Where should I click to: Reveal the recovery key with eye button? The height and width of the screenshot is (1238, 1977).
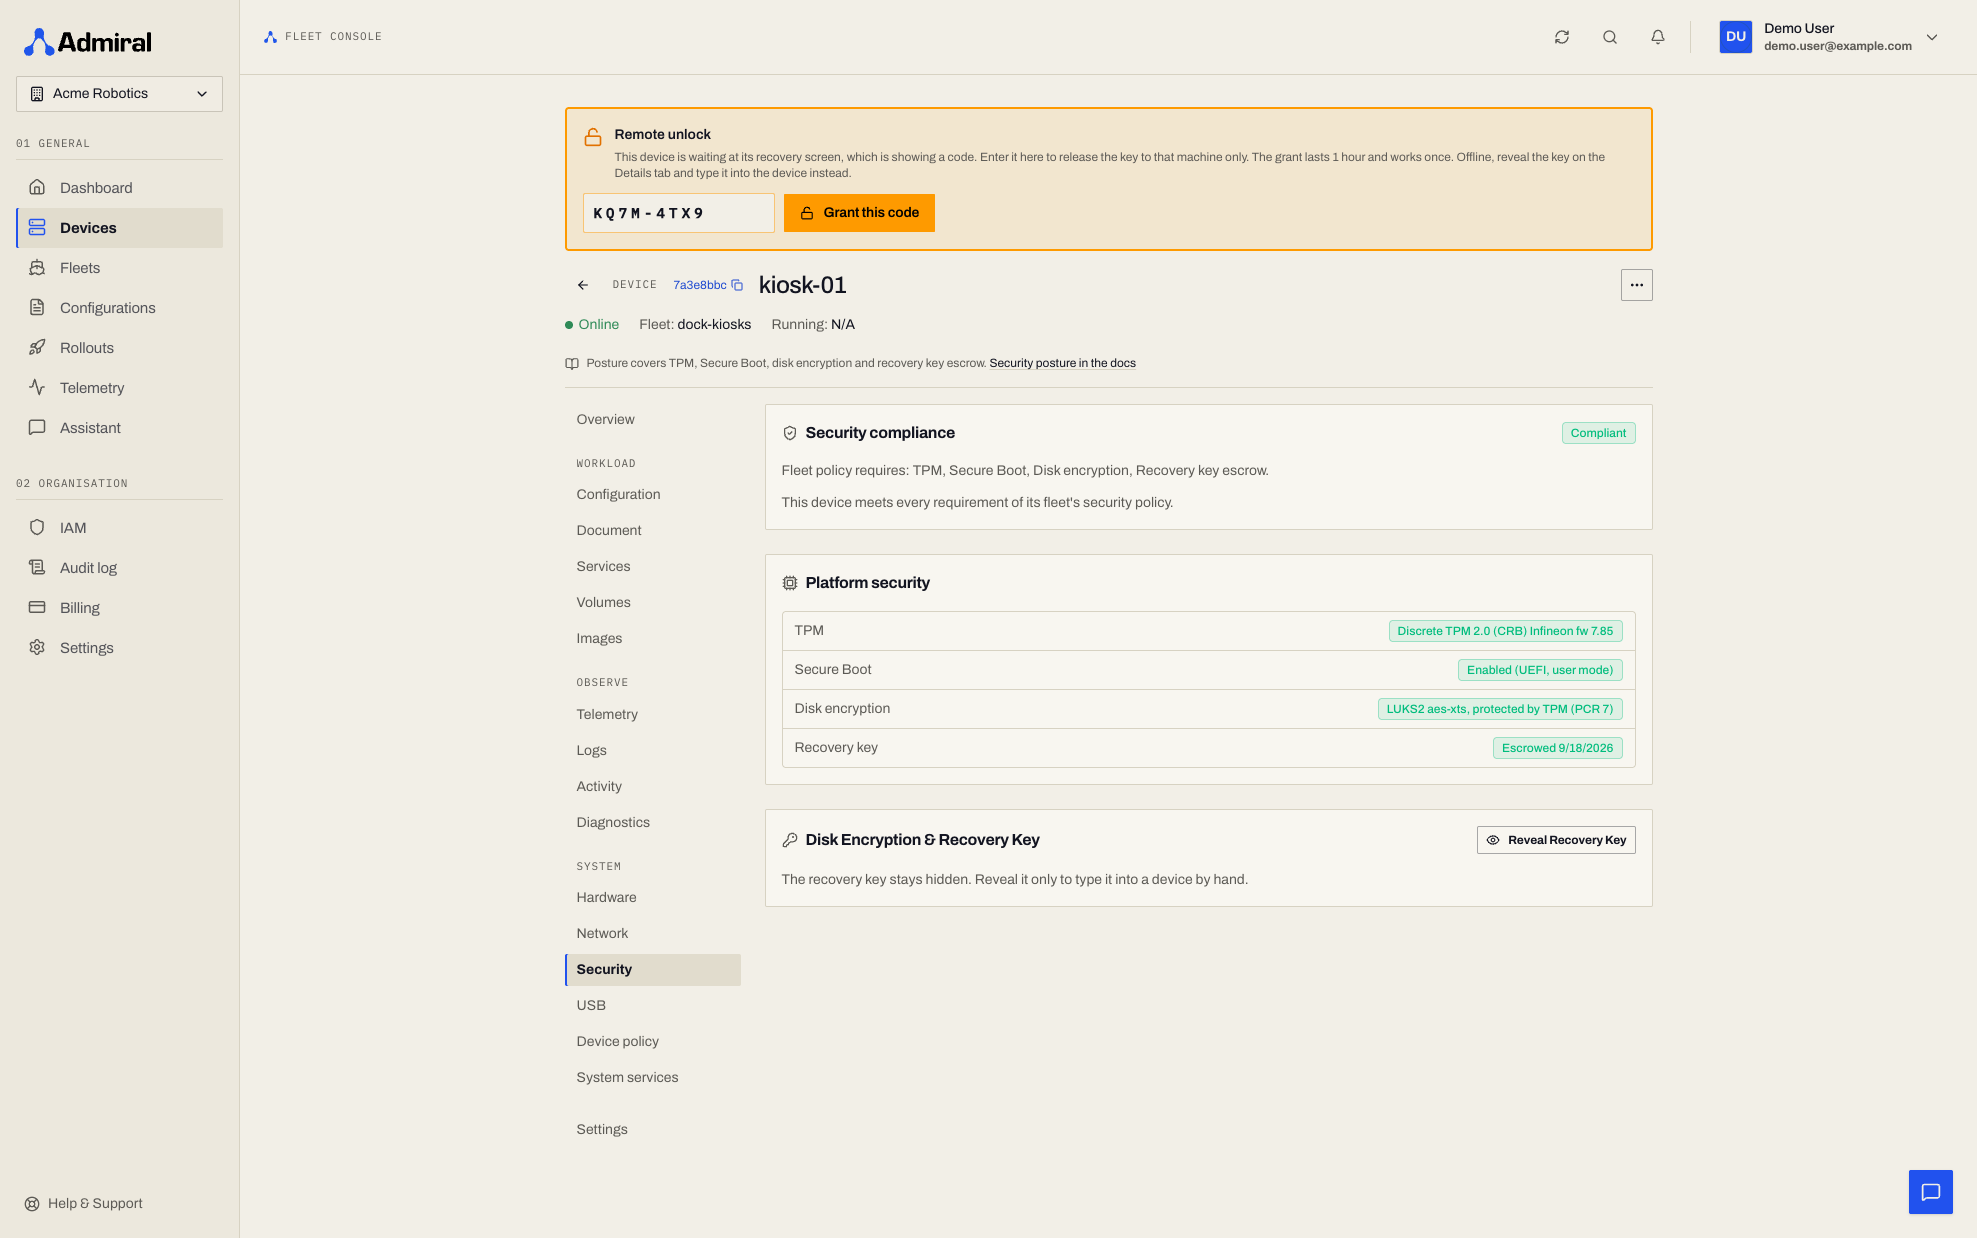click(1556, 840)
